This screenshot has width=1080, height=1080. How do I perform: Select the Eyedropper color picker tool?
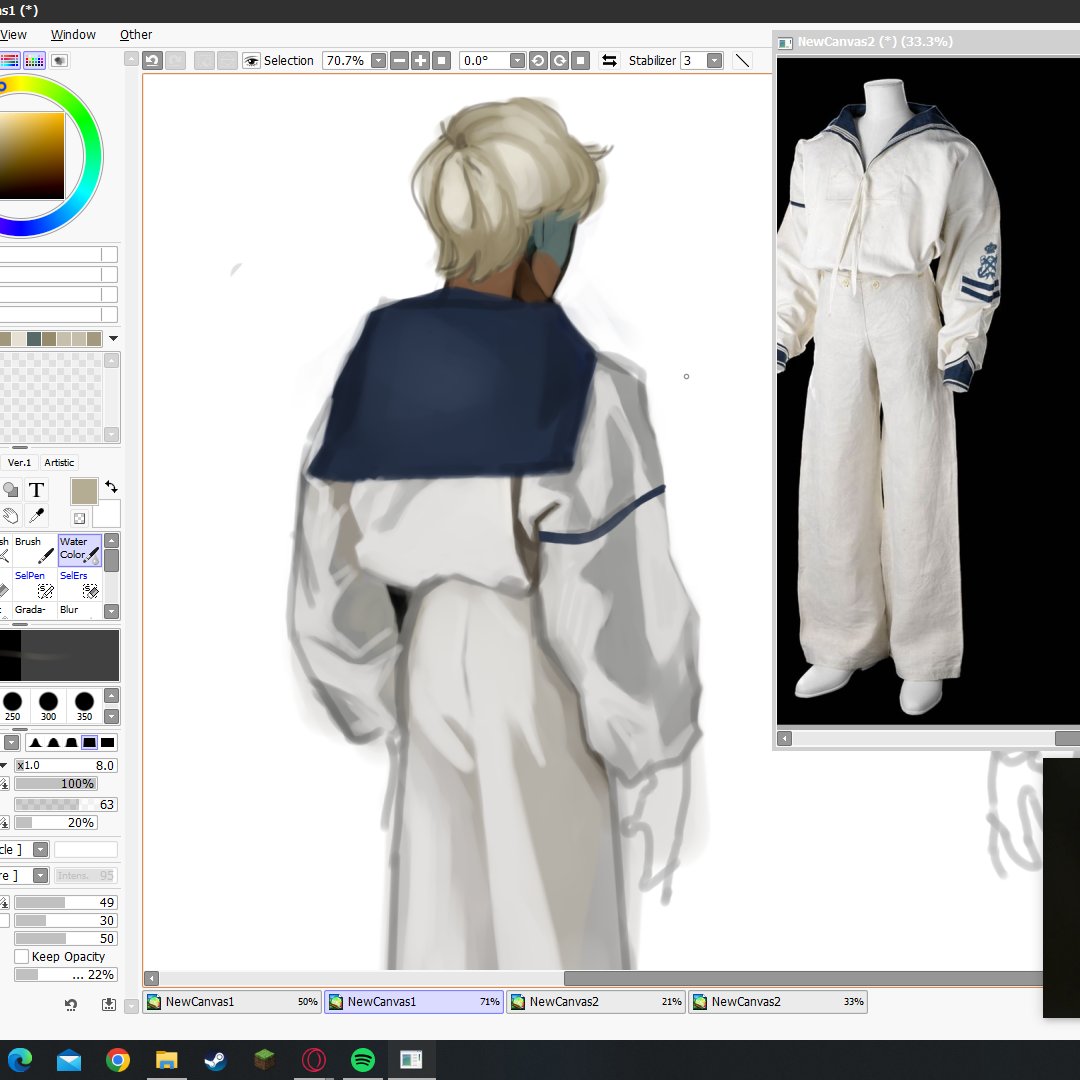37,515
